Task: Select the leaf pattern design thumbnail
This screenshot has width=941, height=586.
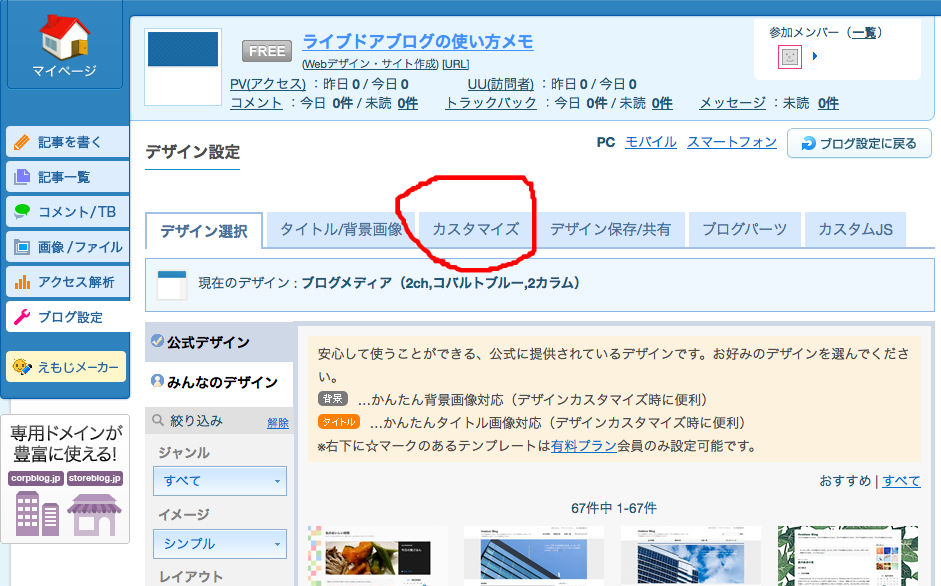Action: tap(848, 556)
